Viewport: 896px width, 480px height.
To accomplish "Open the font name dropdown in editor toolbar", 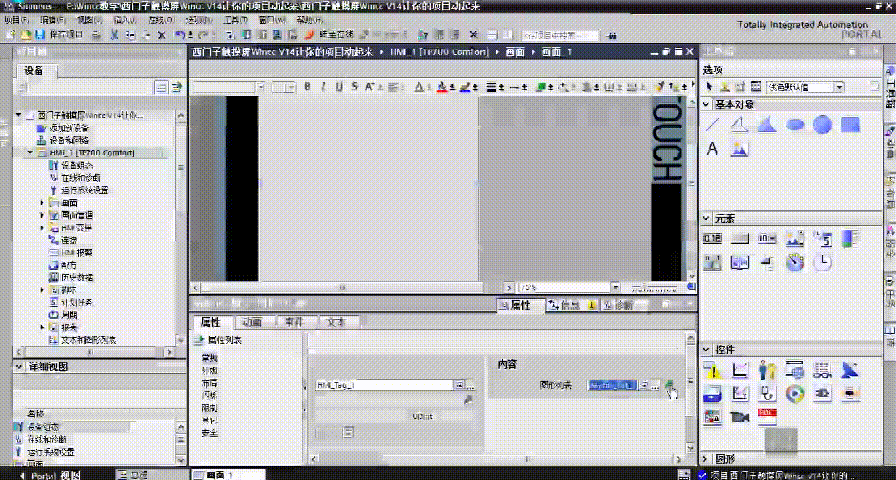I will tap(261, 87).
